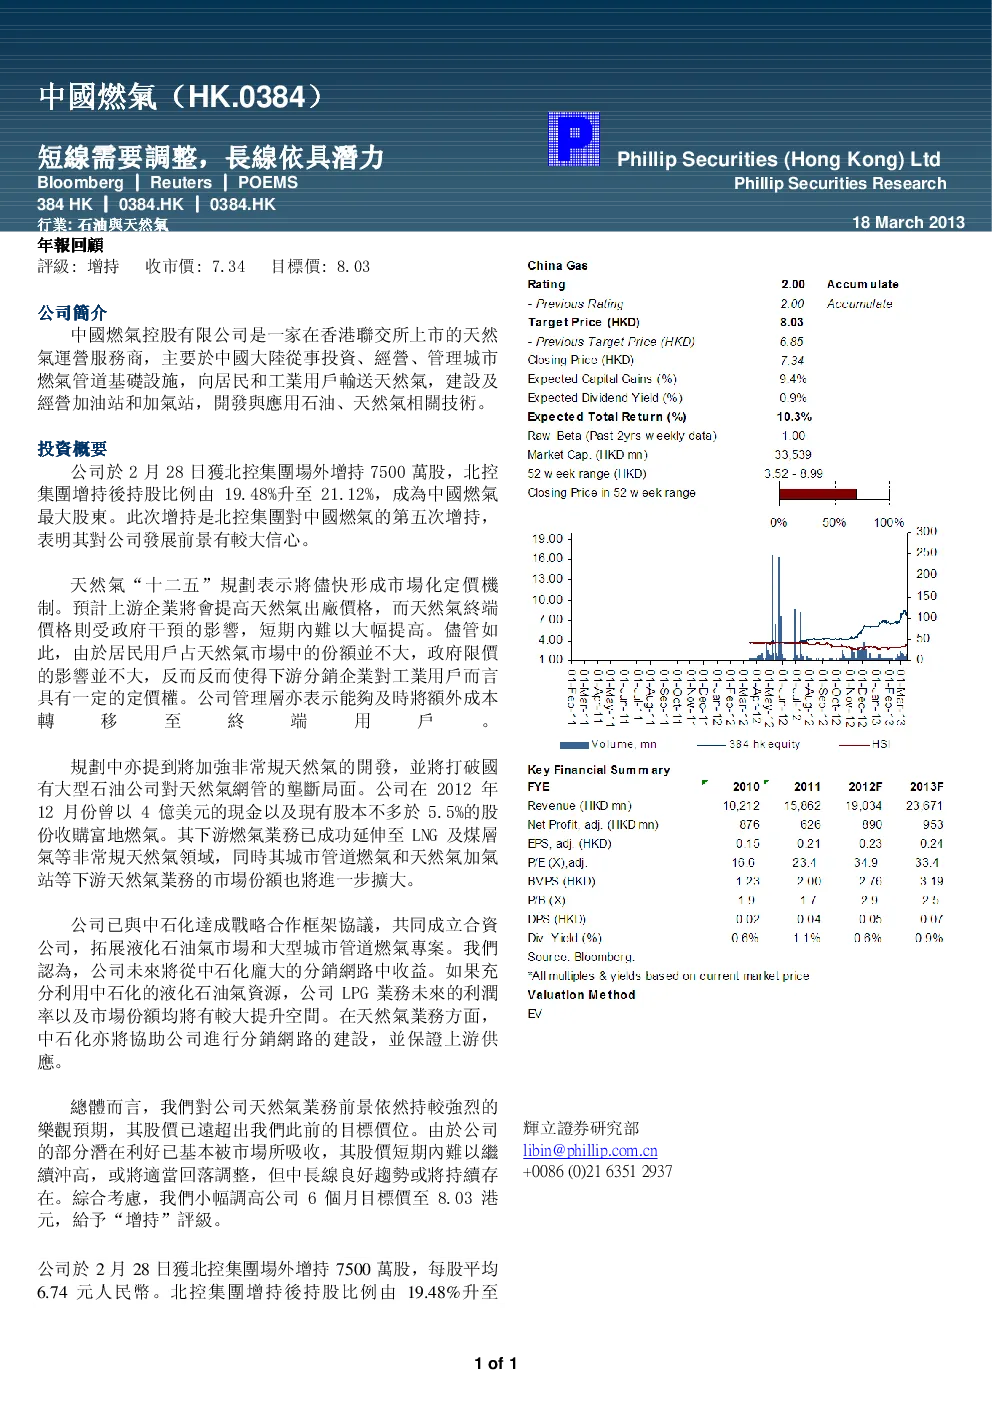The height and width of the screenshot is (1403, 992).
Task: Click the Phillip Securities Research line
Action: click(x=840, y=183)
